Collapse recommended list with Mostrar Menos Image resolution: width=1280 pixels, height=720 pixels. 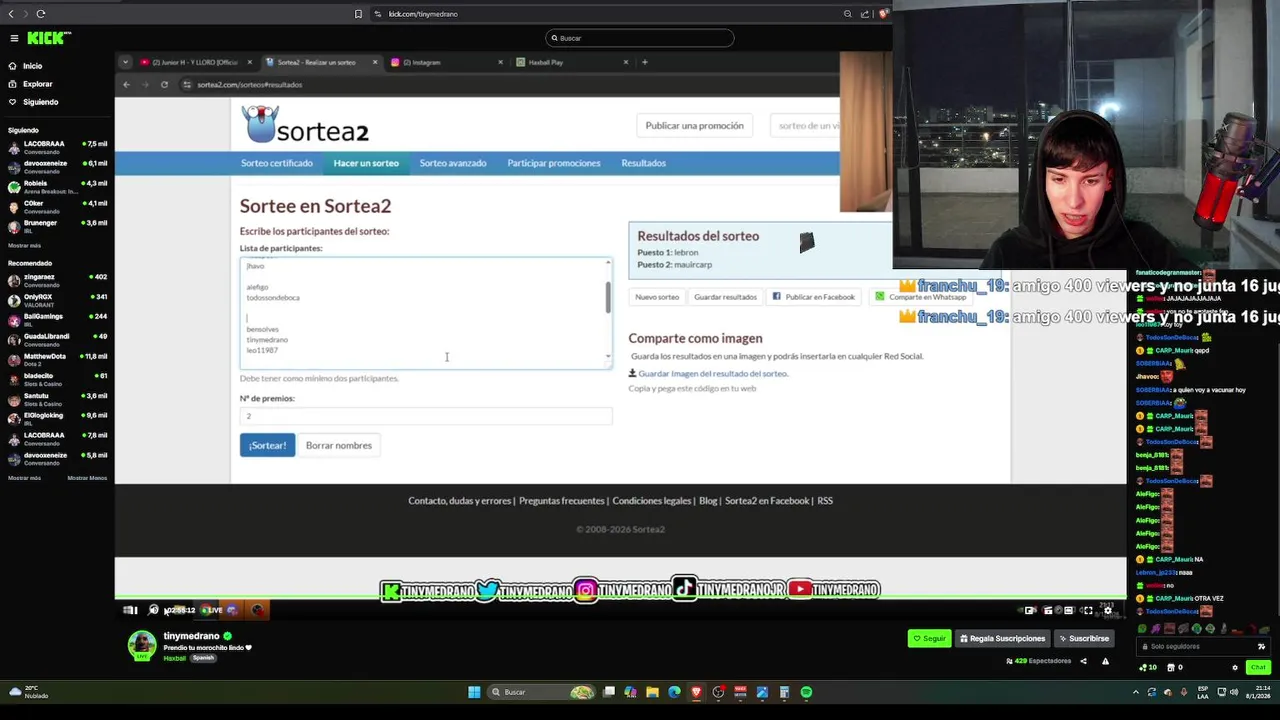pos(87,478)
